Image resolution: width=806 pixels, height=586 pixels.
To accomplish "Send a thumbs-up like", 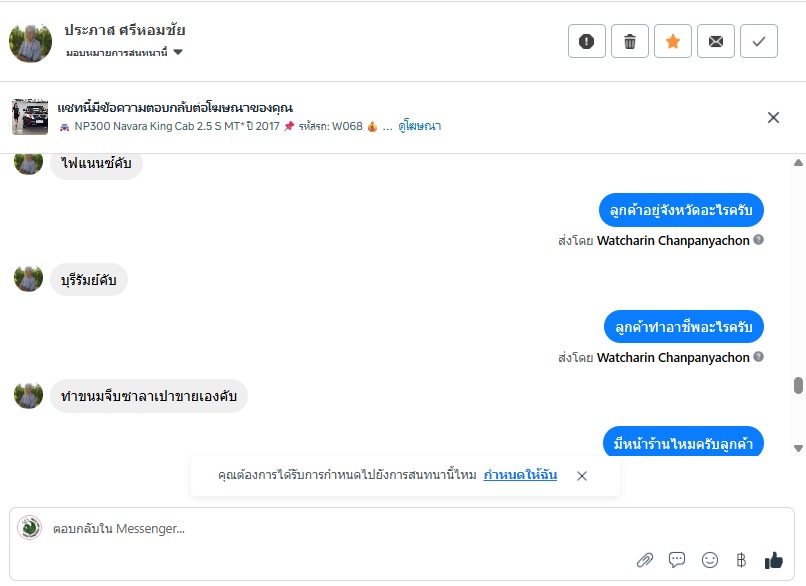I will coord(773,560).
